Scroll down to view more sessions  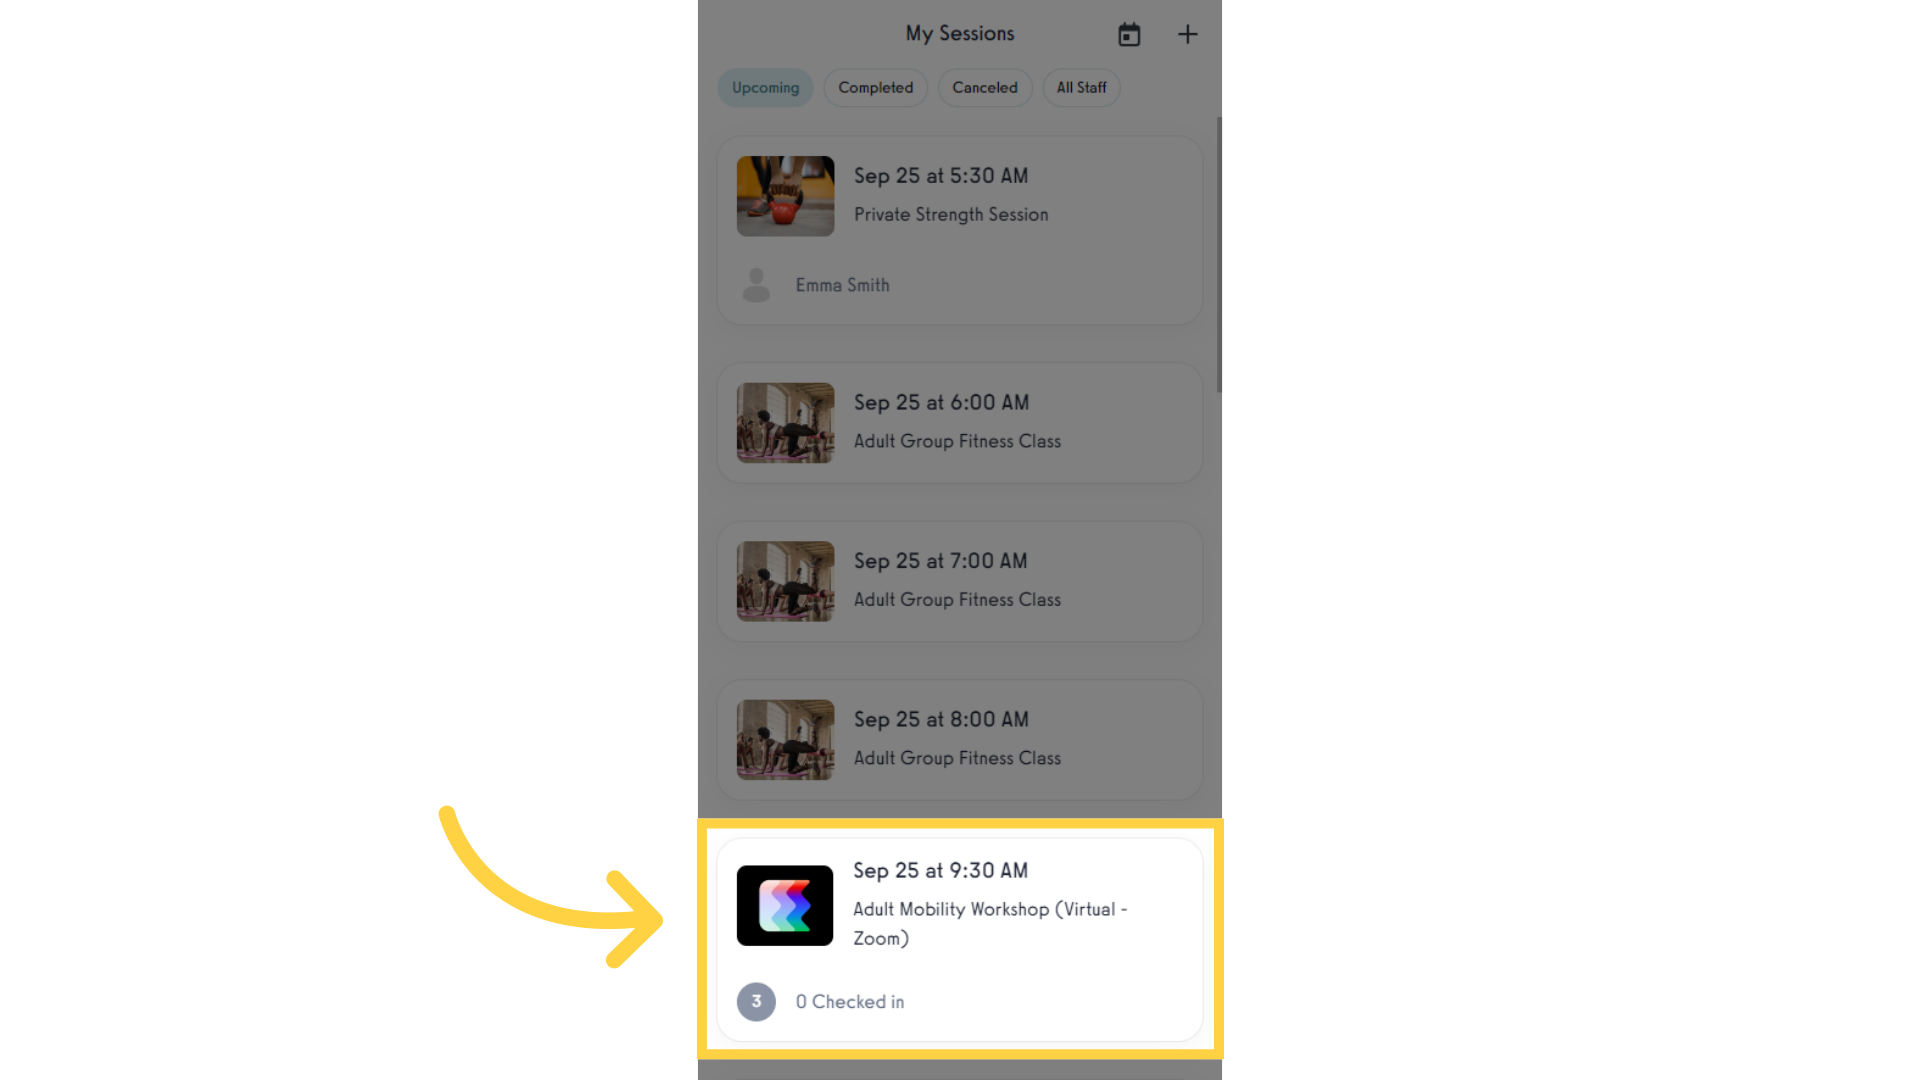(959, 936)
